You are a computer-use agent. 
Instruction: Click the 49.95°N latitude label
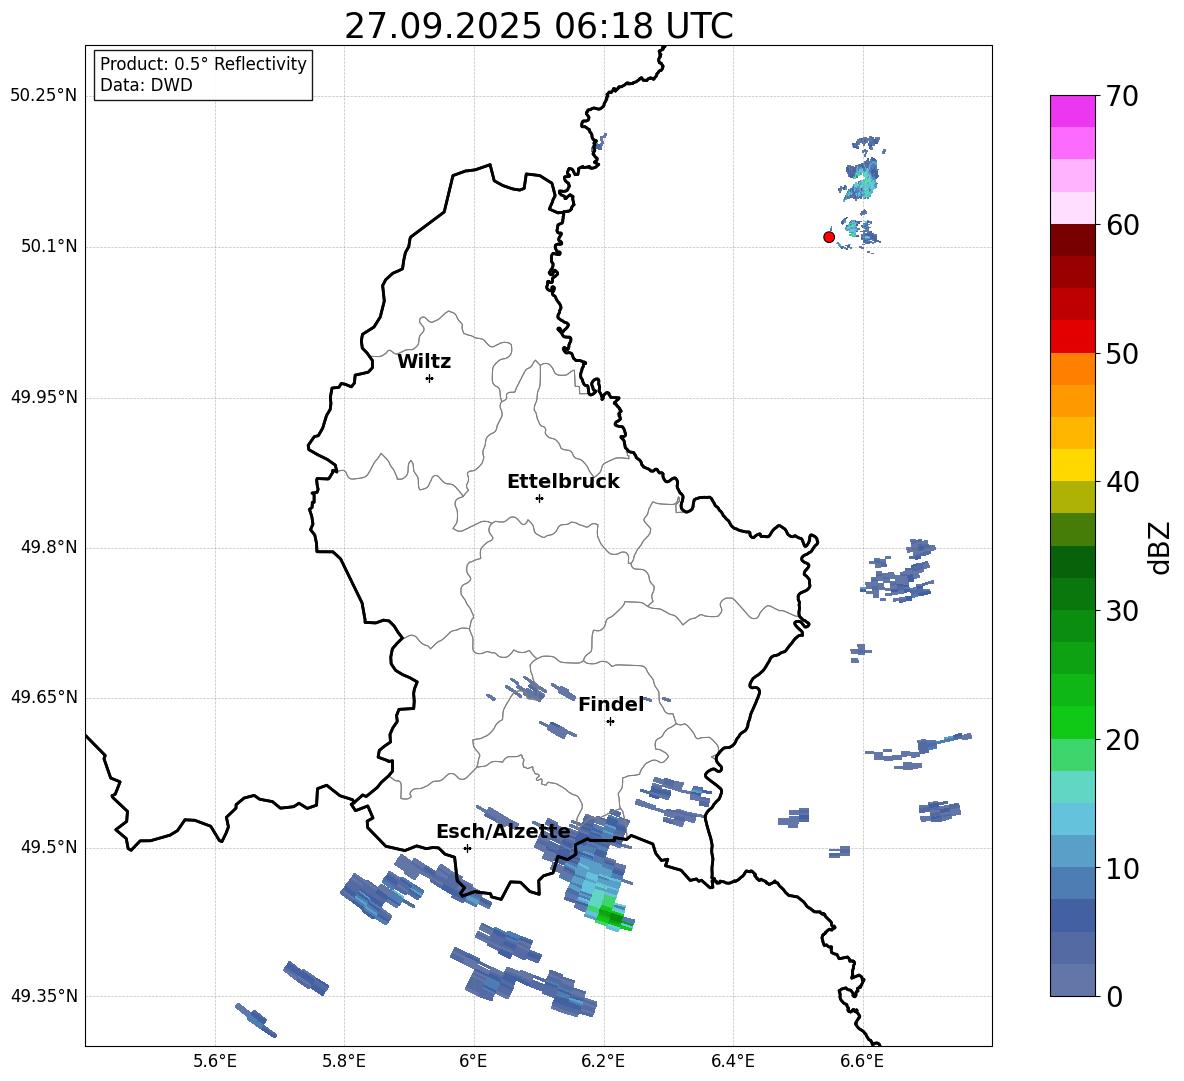(x=43, y=396)
